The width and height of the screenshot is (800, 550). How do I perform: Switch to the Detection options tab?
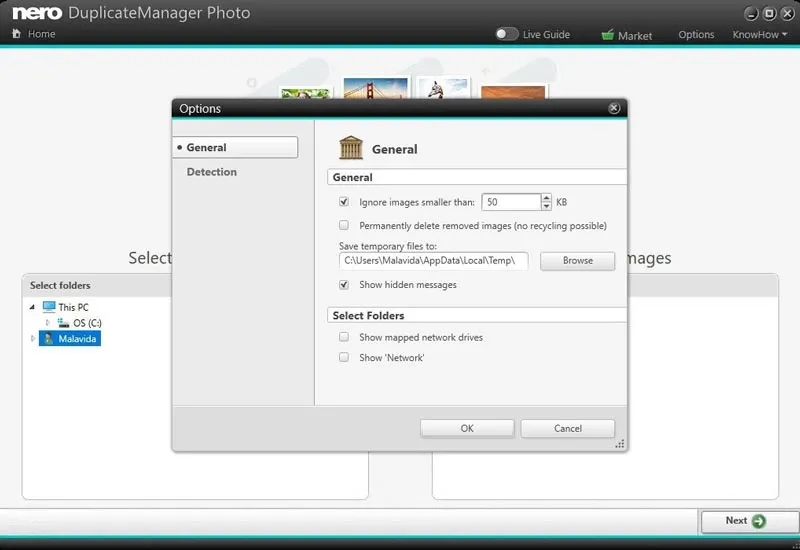(x=212, y=172)
